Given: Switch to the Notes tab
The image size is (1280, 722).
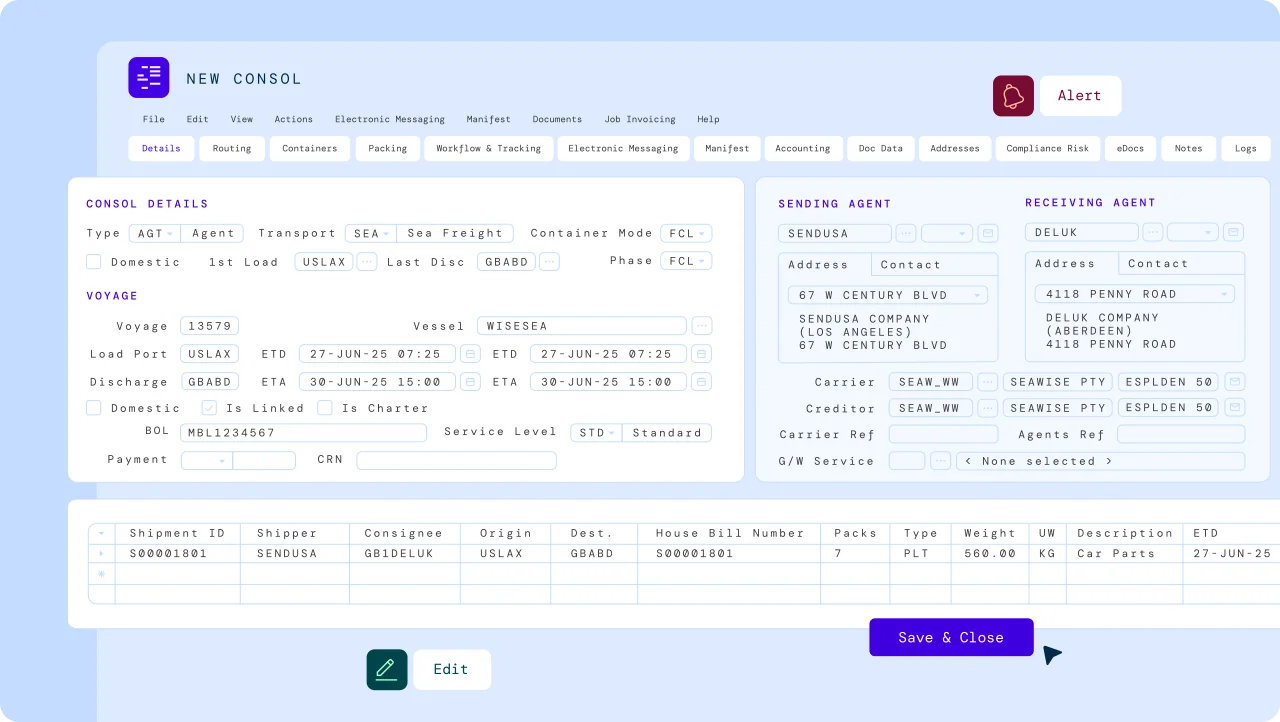Looking at the screenshot, I should [1189, 148].
